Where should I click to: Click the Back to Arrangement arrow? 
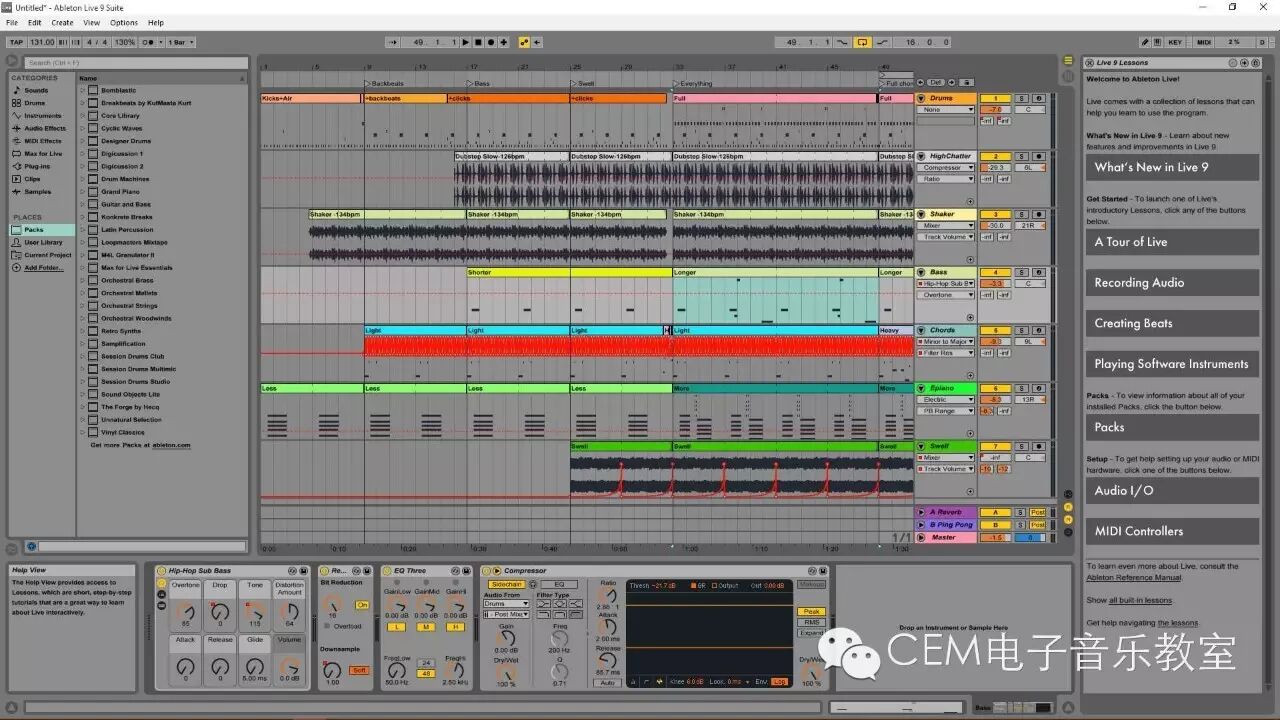(x=537, y=42)
